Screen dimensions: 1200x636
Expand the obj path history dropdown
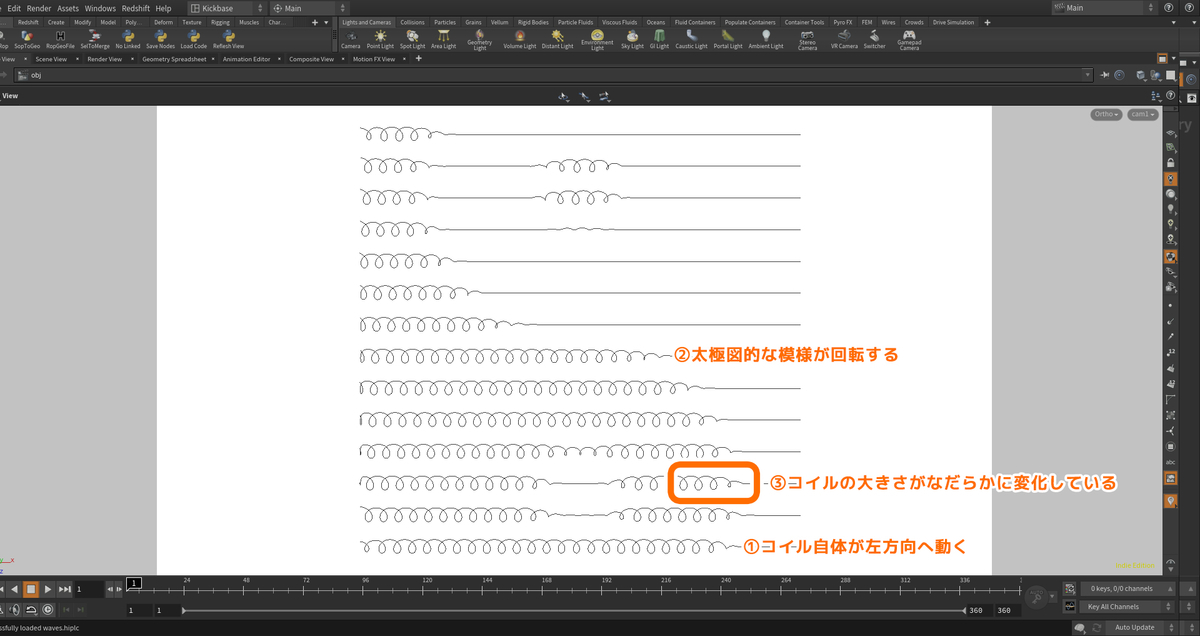point(1087,75)
